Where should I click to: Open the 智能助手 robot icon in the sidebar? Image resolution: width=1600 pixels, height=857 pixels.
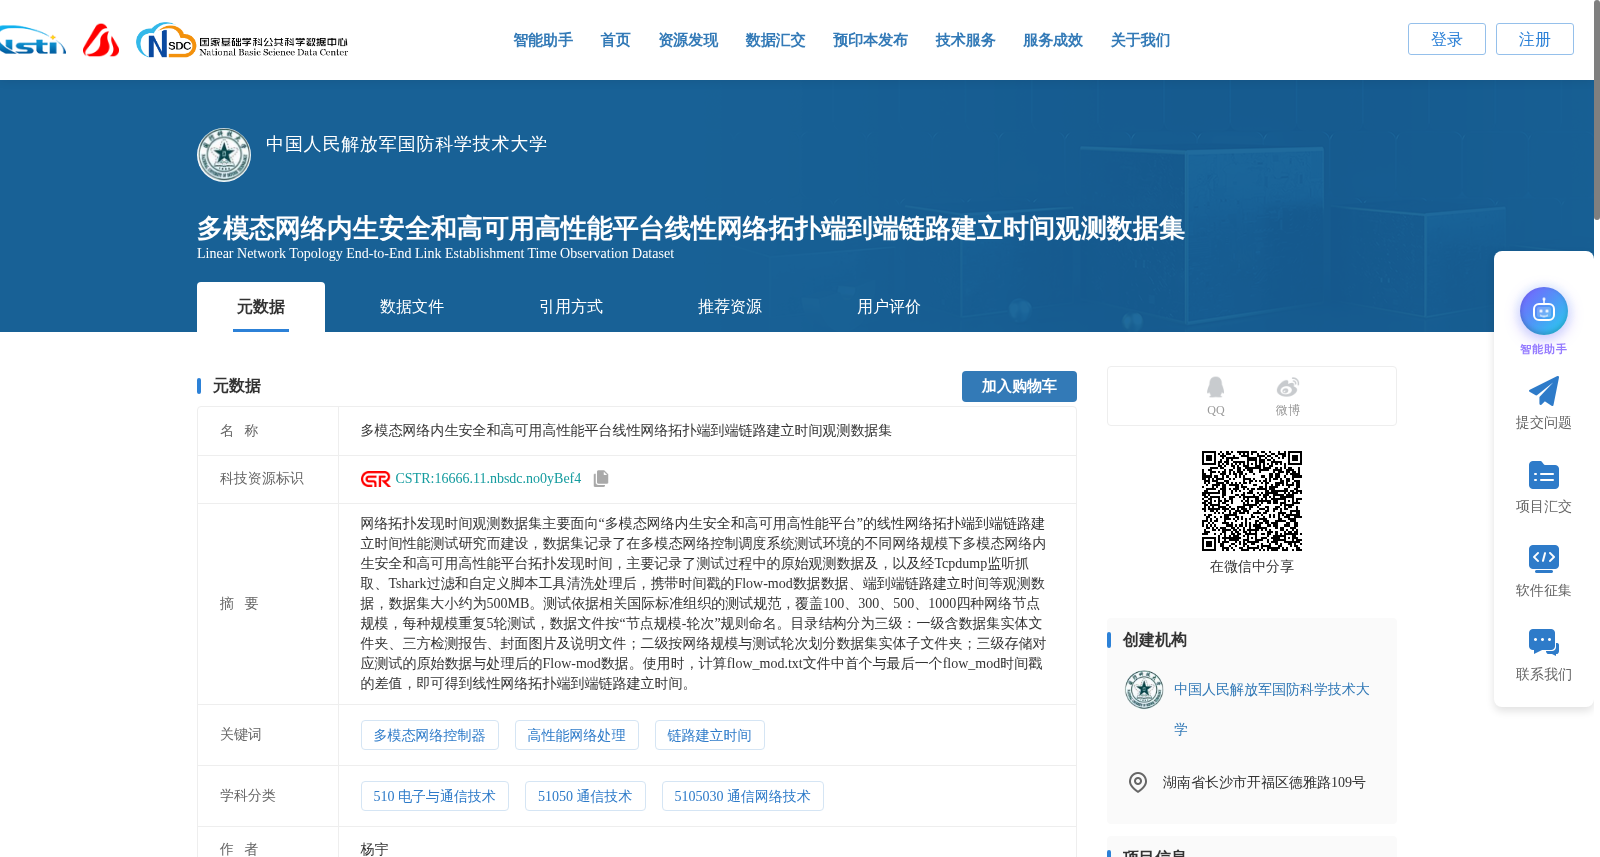click(x=1544, y=312)
